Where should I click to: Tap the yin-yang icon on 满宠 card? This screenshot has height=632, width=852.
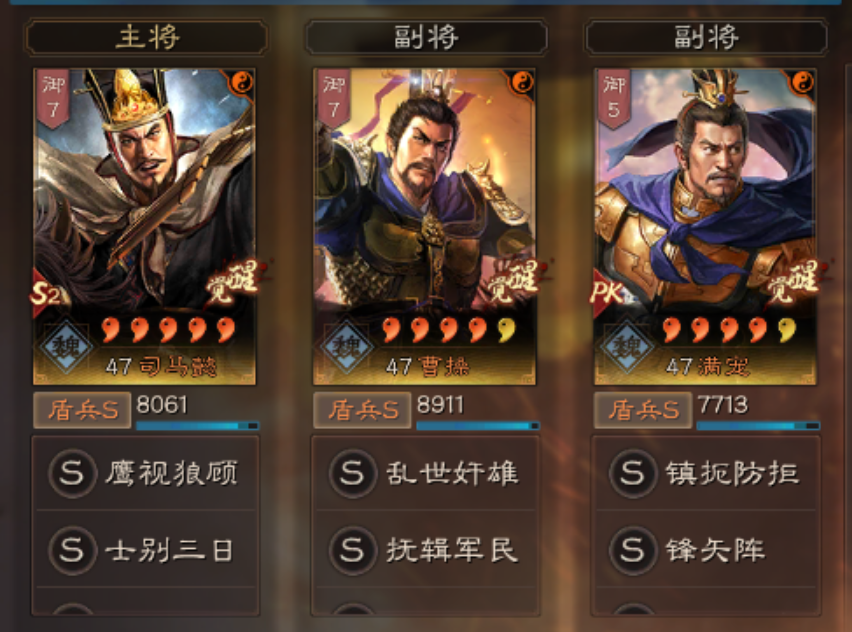click(803, 83)
